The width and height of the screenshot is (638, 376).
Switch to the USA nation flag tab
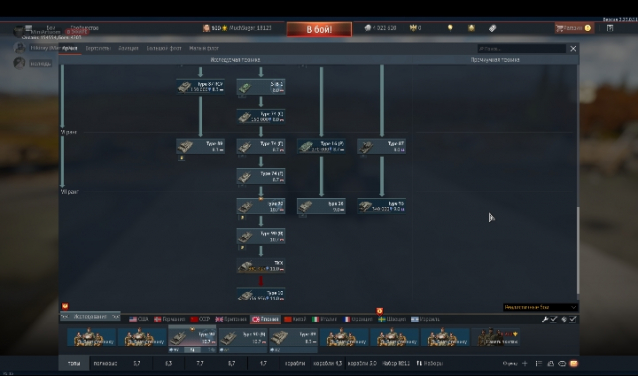click(139, 319)
